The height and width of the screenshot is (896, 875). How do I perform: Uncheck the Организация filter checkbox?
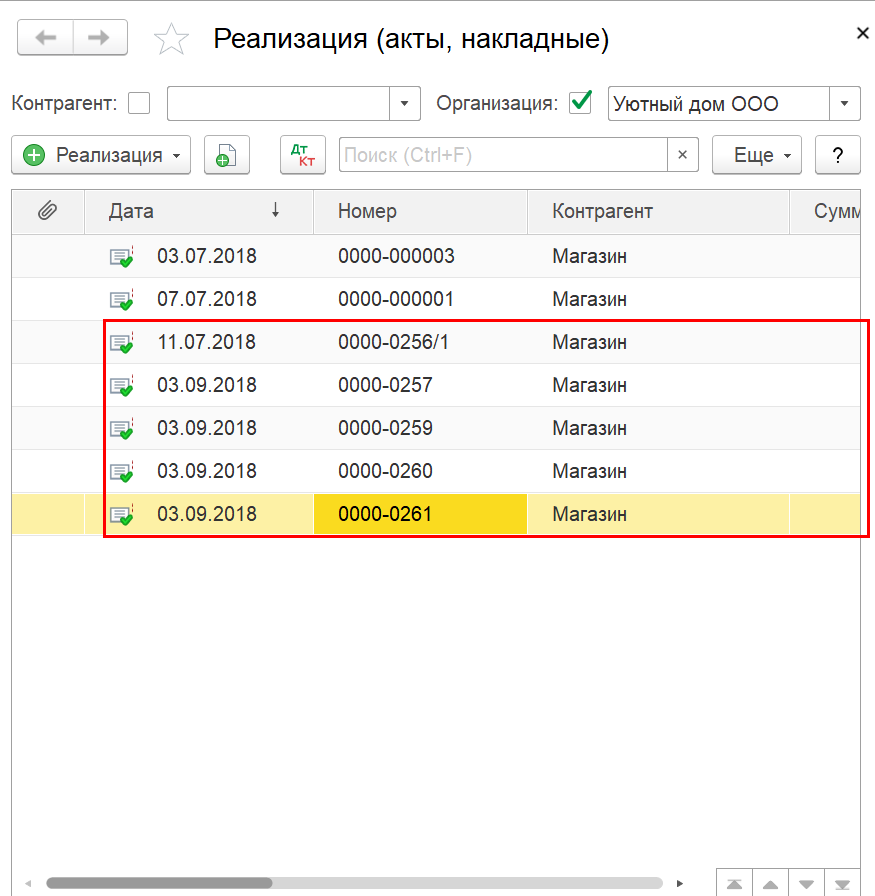point(580,103)
